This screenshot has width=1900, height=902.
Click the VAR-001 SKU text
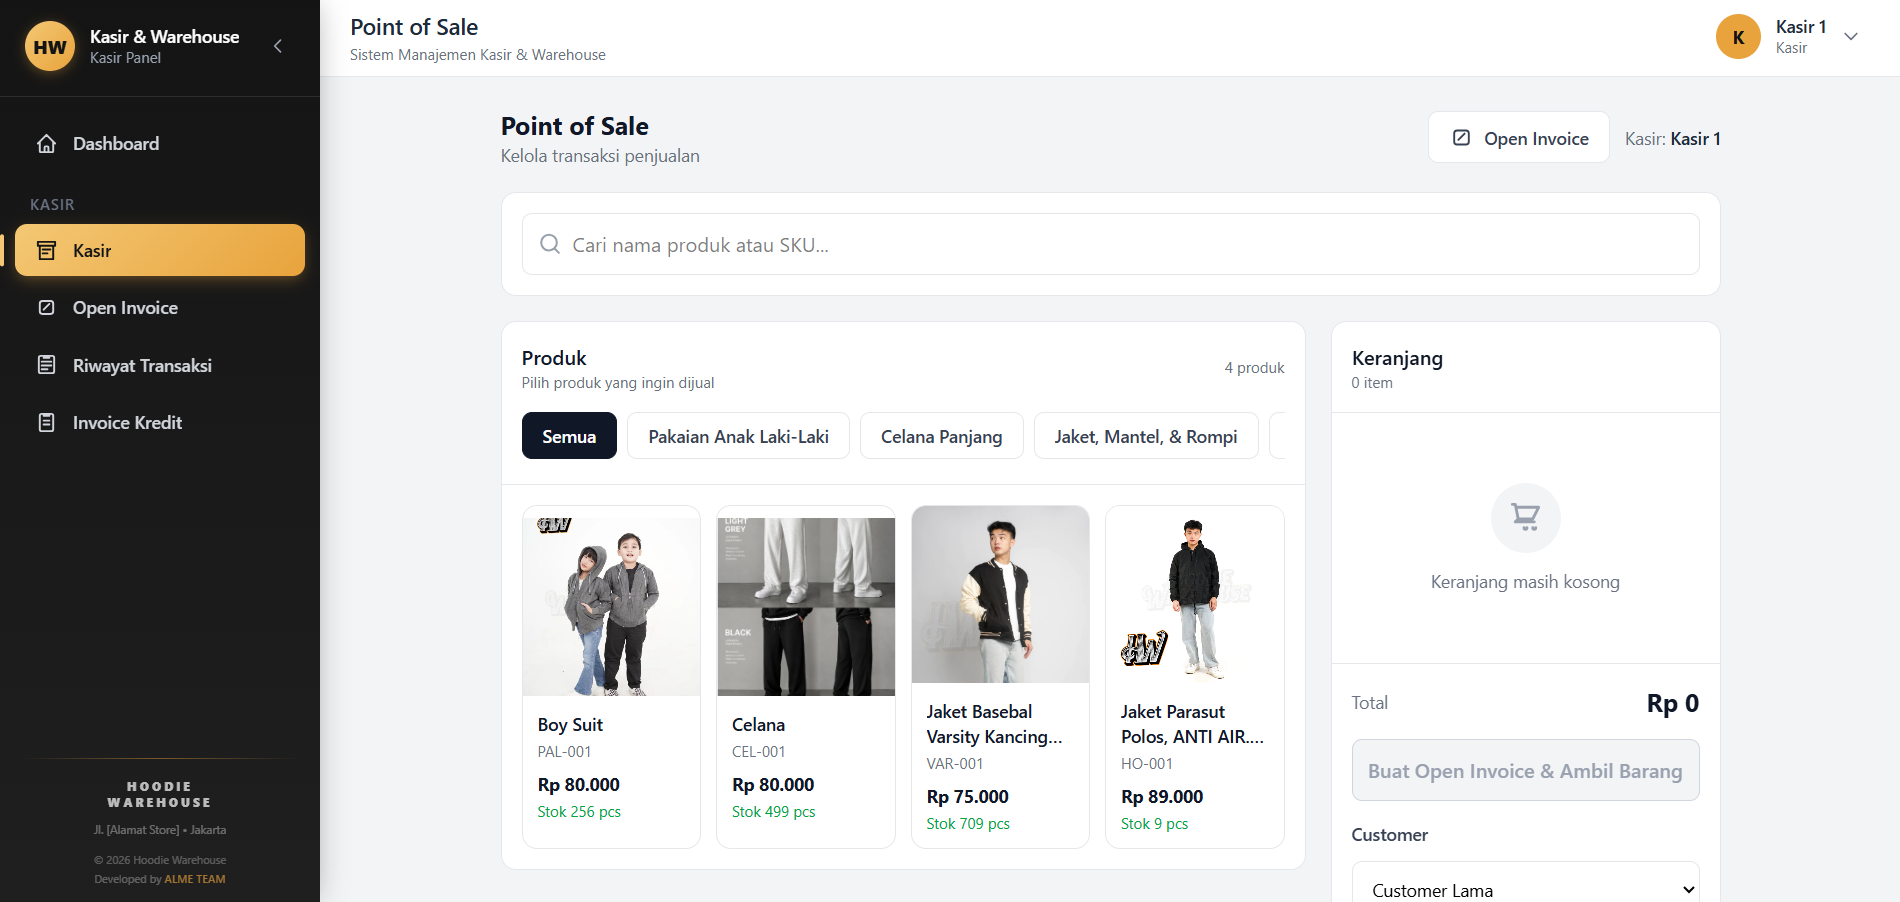point(955,764)
